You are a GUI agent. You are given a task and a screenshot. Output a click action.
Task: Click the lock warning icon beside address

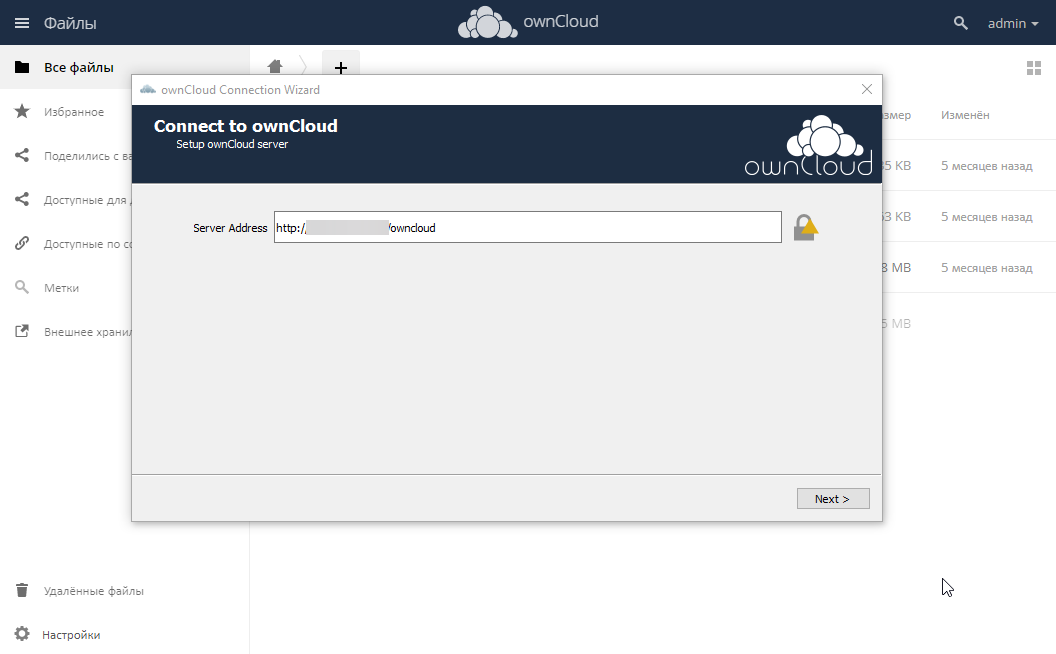(x=805, y=228)
